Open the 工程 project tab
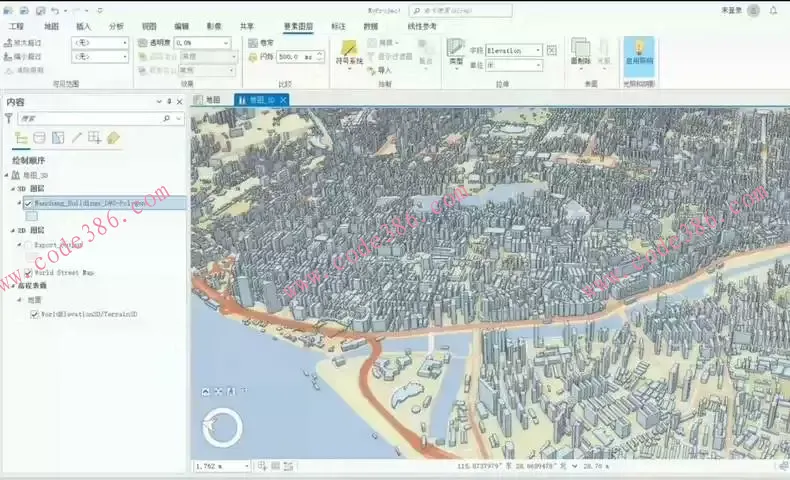Image resolution: width=790 pixels, height=480 pixels. [17, 26]
